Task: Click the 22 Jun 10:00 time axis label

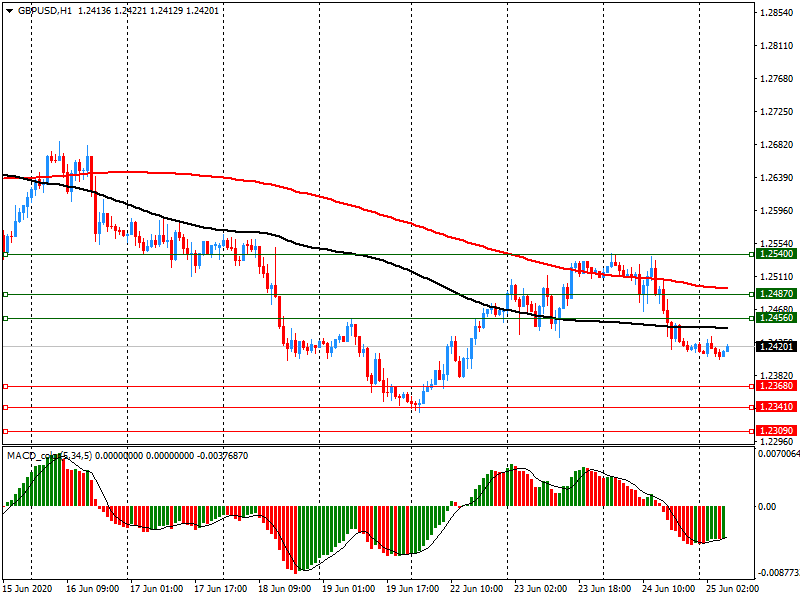Action: tap(477, 589)
